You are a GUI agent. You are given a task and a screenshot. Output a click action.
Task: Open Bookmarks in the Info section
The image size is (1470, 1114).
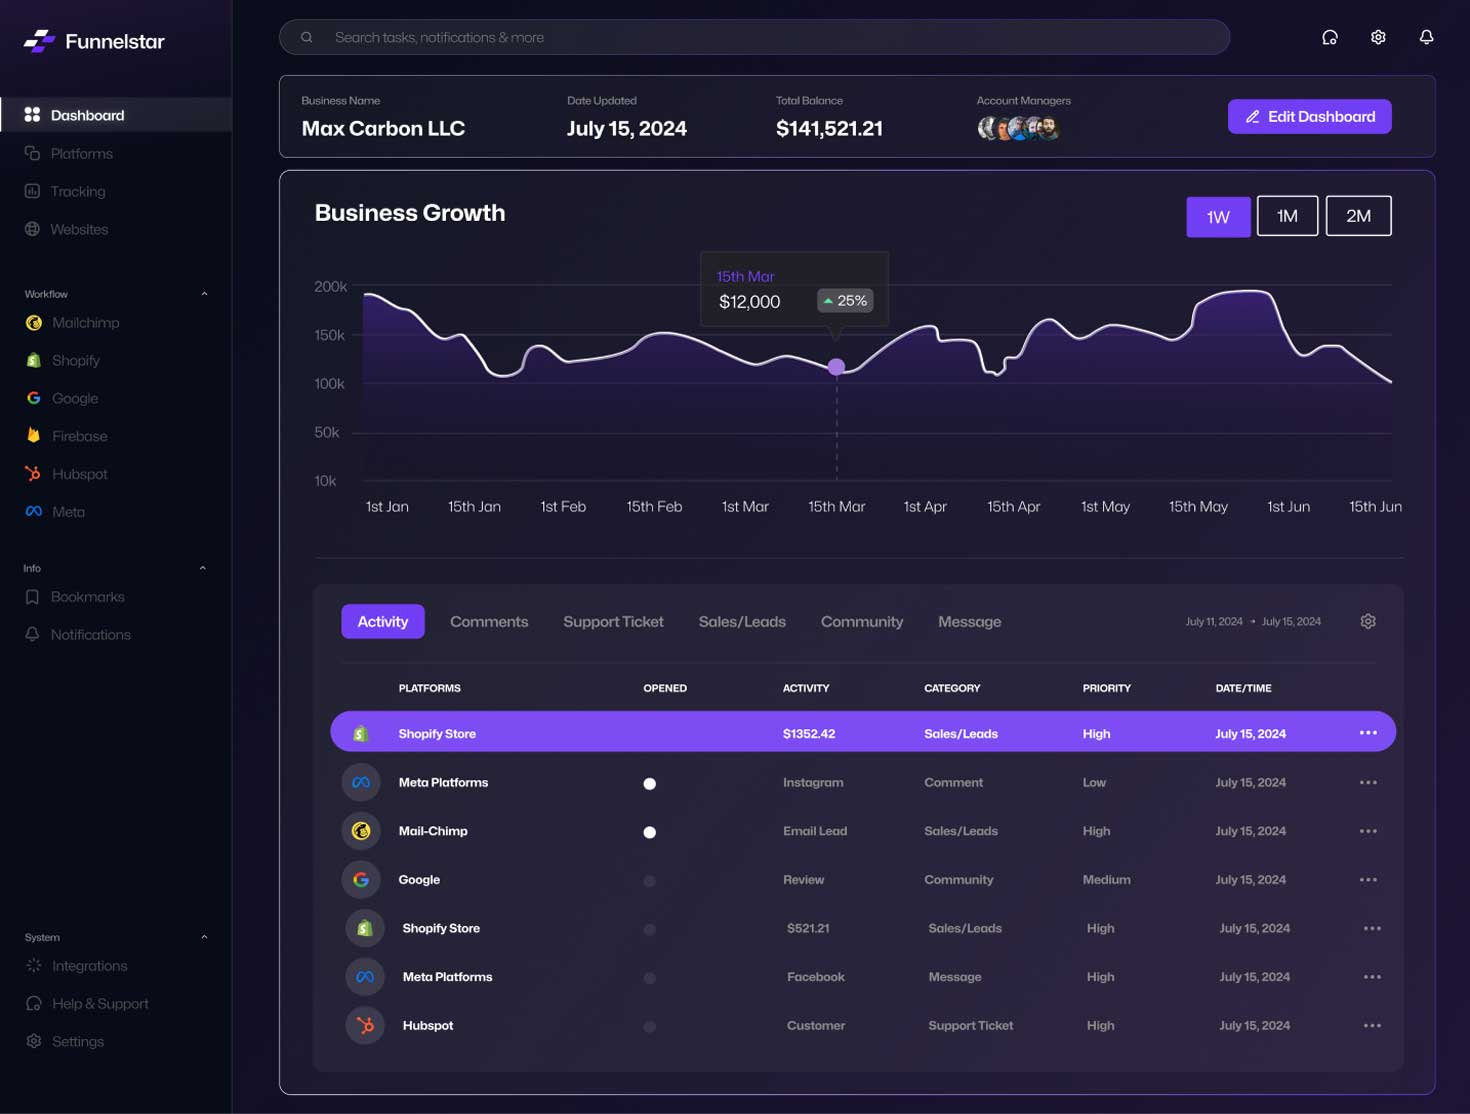click(74, 597)
